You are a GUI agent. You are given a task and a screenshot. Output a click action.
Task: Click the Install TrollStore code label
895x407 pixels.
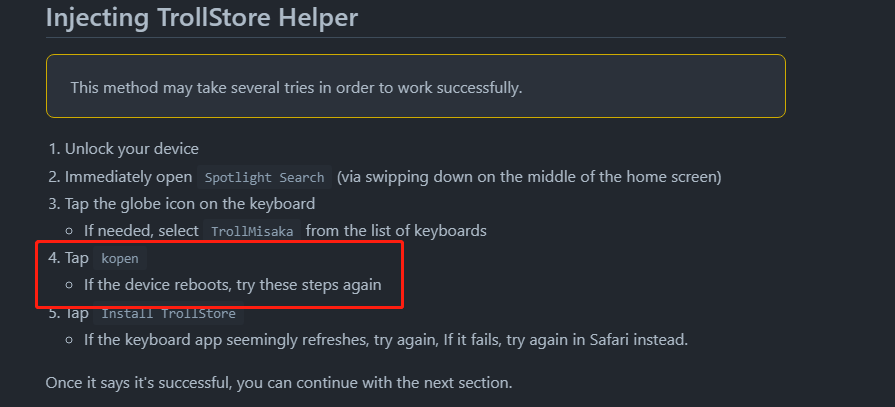coord(168,313)
